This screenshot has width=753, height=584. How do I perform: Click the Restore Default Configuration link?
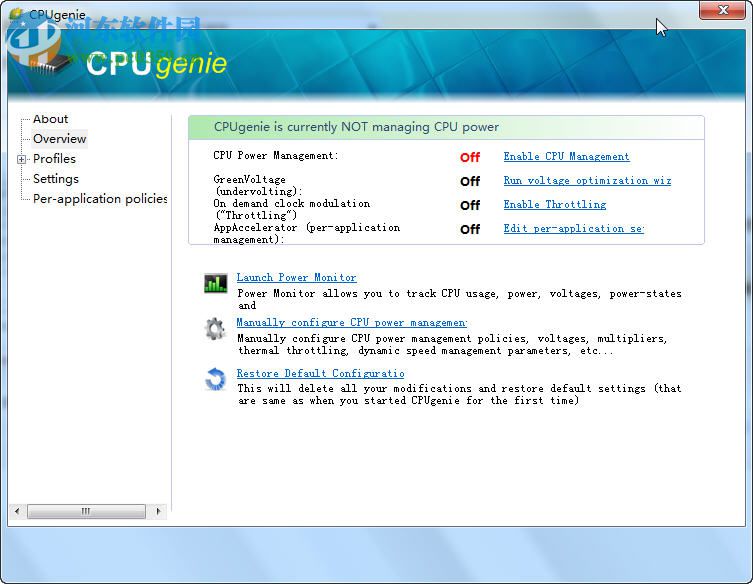coord(320,374)
